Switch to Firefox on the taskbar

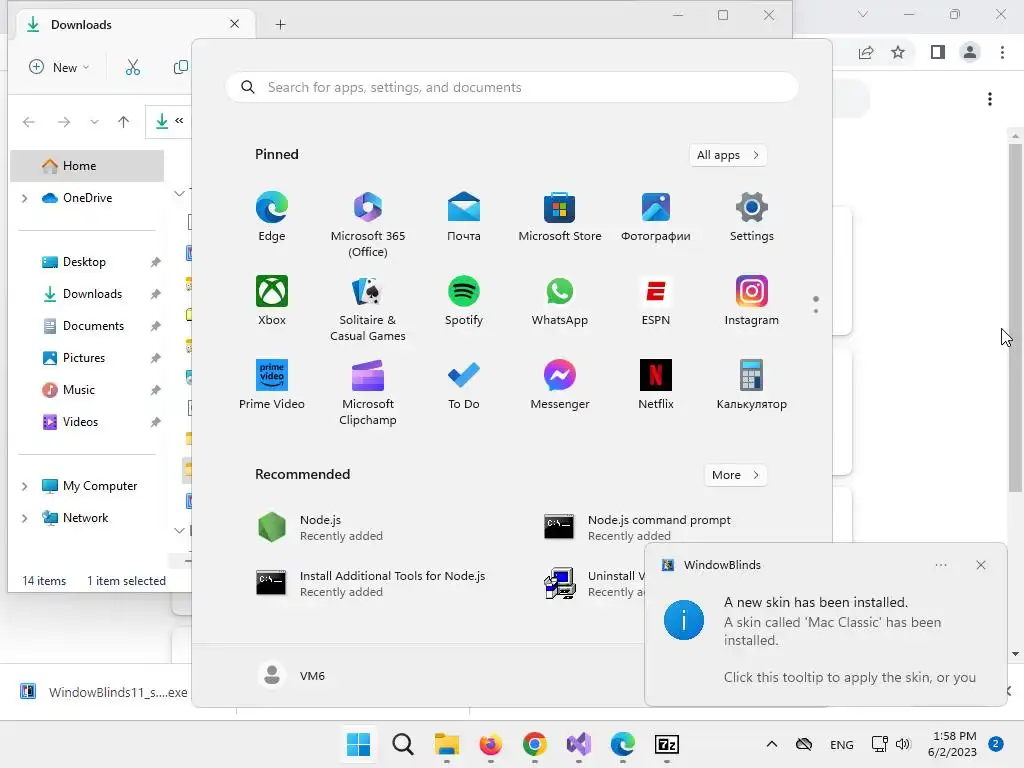point(490,744)
